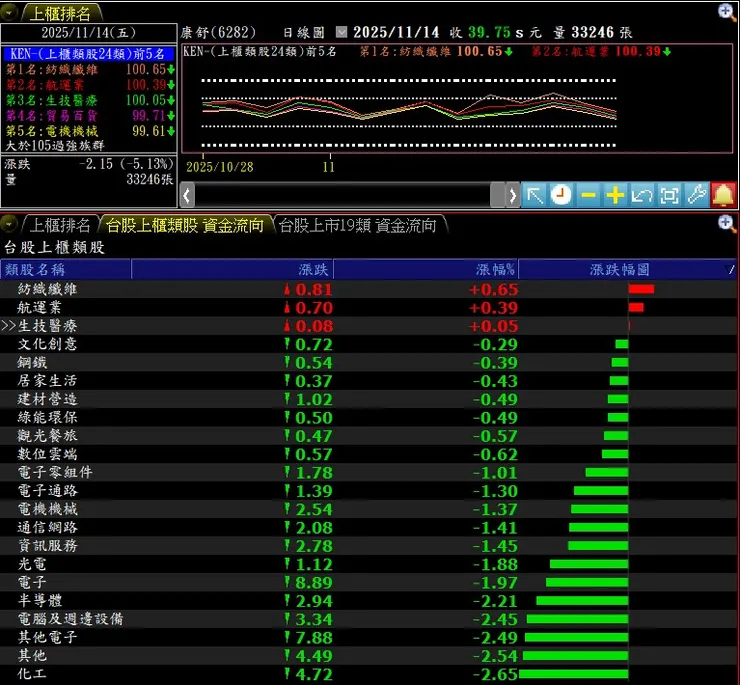740x685 pixels.
Task: Click 第3名:生技醫療 in ranking list
Action: coord(90,100)
